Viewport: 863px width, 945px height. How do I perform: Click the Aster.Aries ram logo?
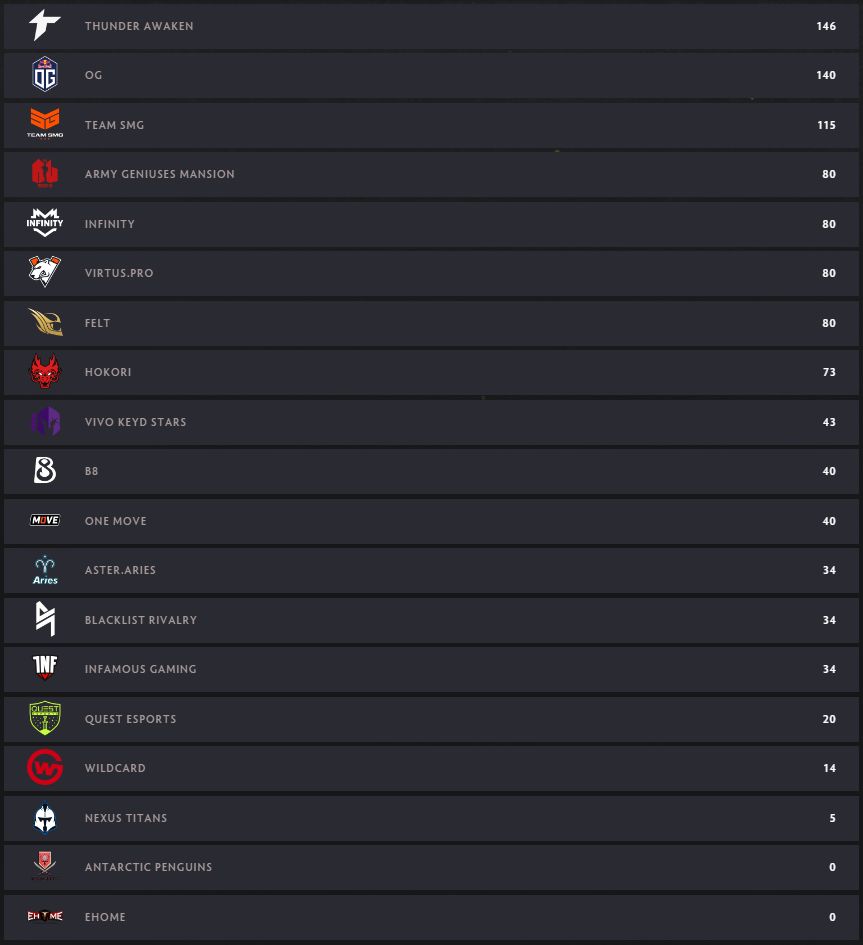click(x=44, y=570)
